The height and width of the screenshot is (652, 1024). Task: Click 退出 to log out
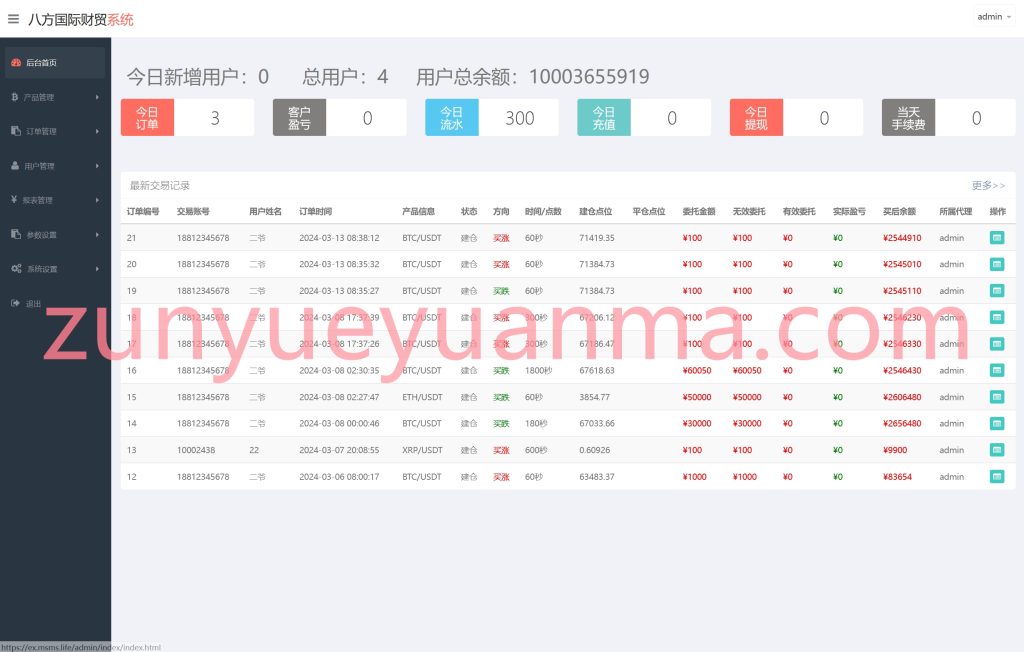56,303
